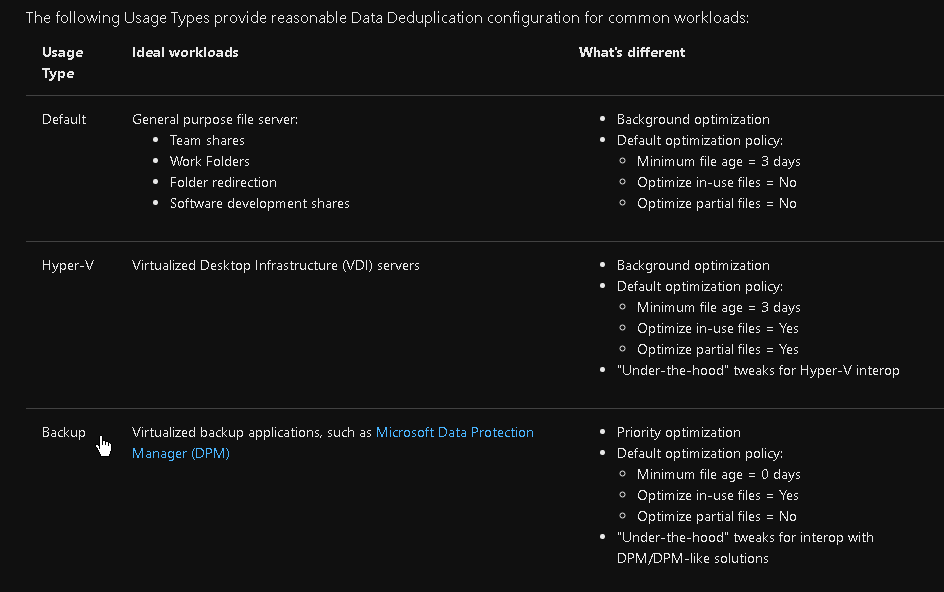Image resolution: width=944 pixels, height=592 pixels.
Task: Select the "Hyper-V" usage type cell
Action: tap(67, 265)
